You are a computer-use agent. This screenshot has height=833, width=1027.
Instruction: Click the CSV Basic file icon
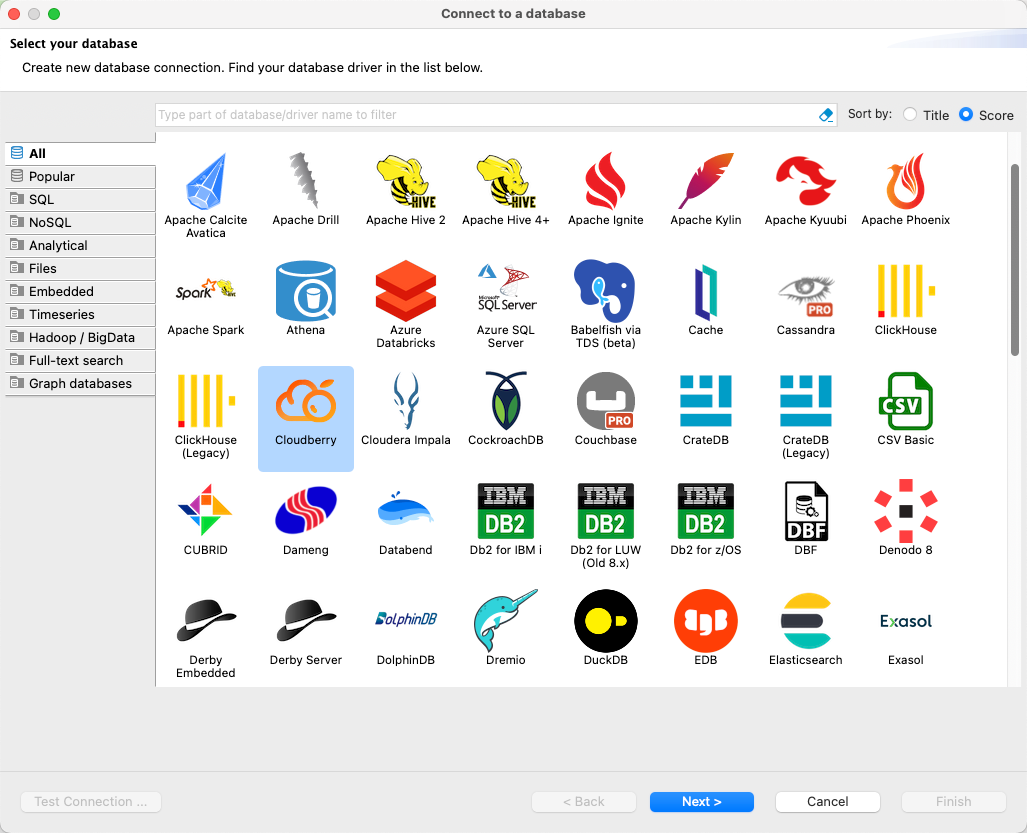[905, 401]
